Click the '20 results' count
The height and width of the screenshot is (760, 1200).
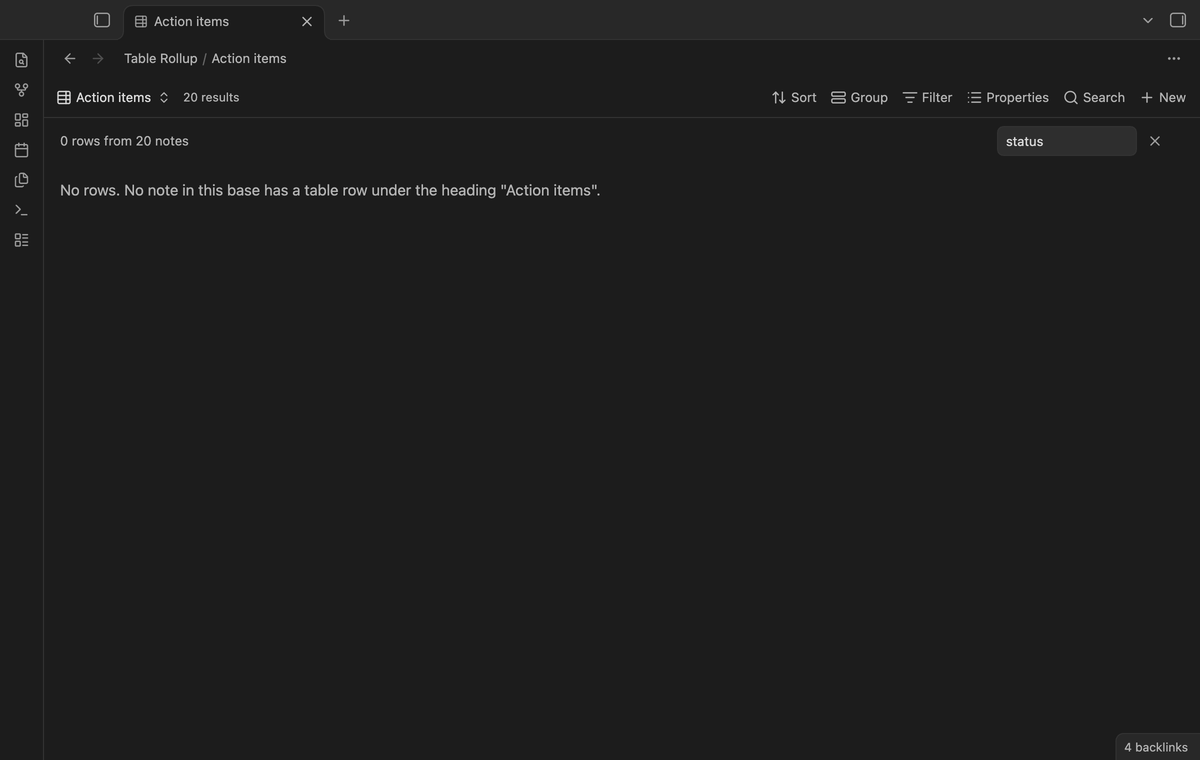click(x=211, y=97)
